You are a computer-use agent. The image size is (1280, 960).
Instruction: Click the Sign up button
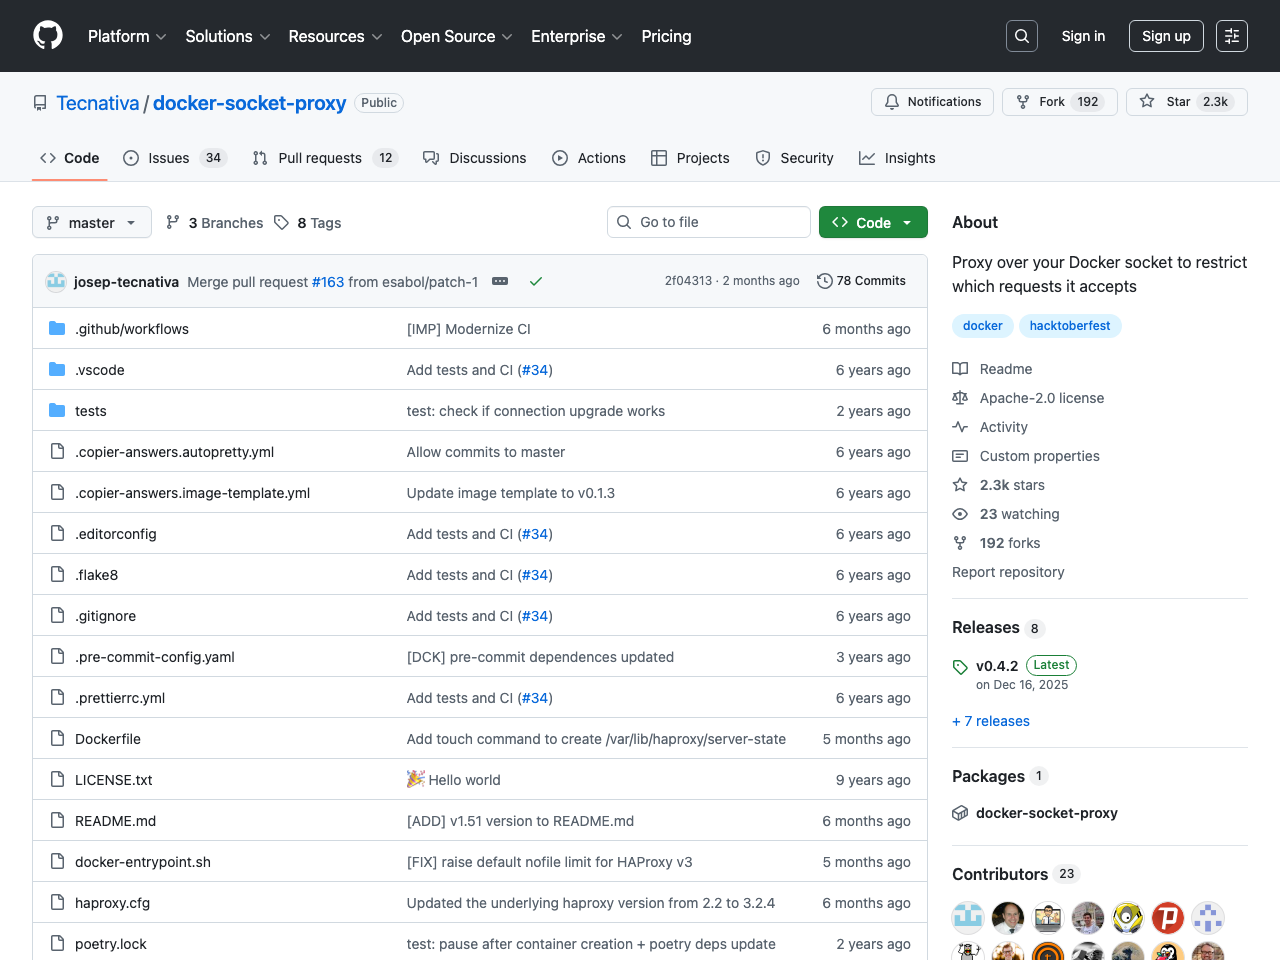point(1166,35)
